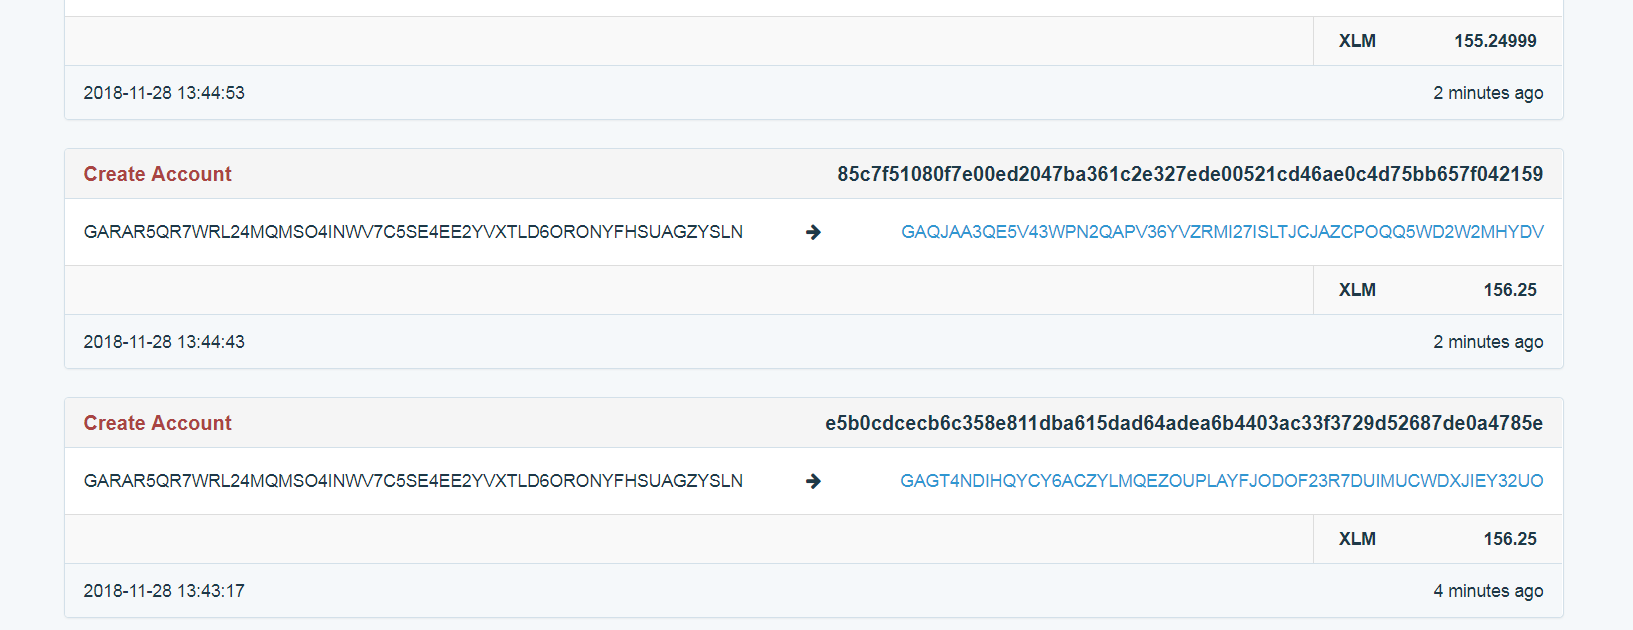Open destination account GAGT4NDIHQYCY6ACZYLMQEZ link
The image size is (1633, 630).
point(1221,481)
